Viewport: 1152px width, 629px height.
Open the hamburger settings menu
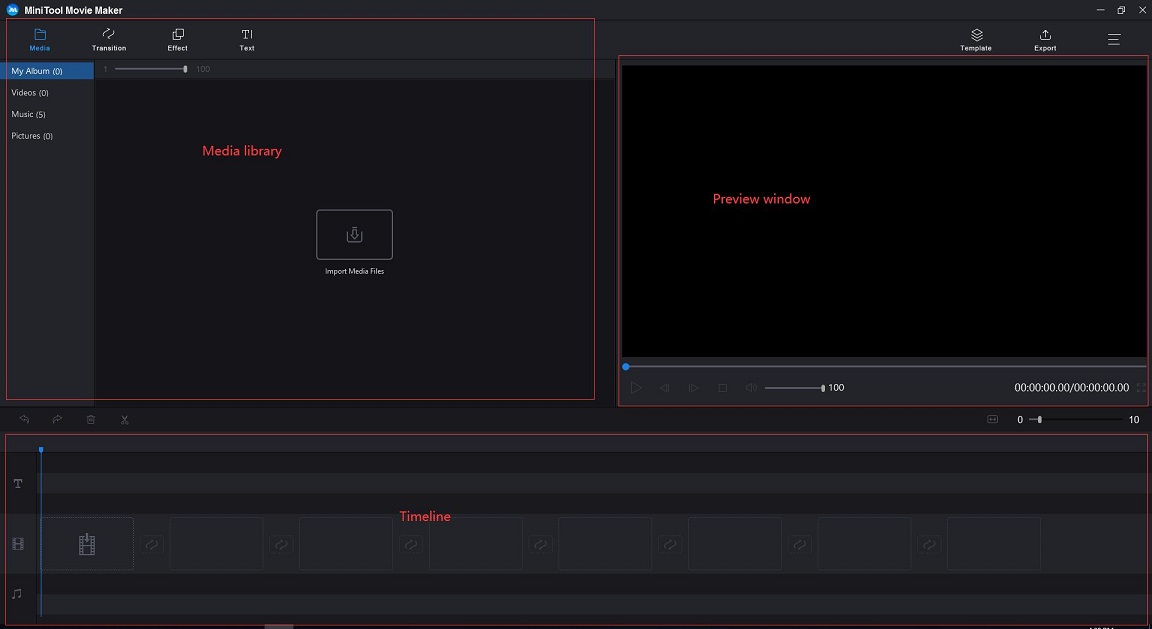click(1113, 39)
